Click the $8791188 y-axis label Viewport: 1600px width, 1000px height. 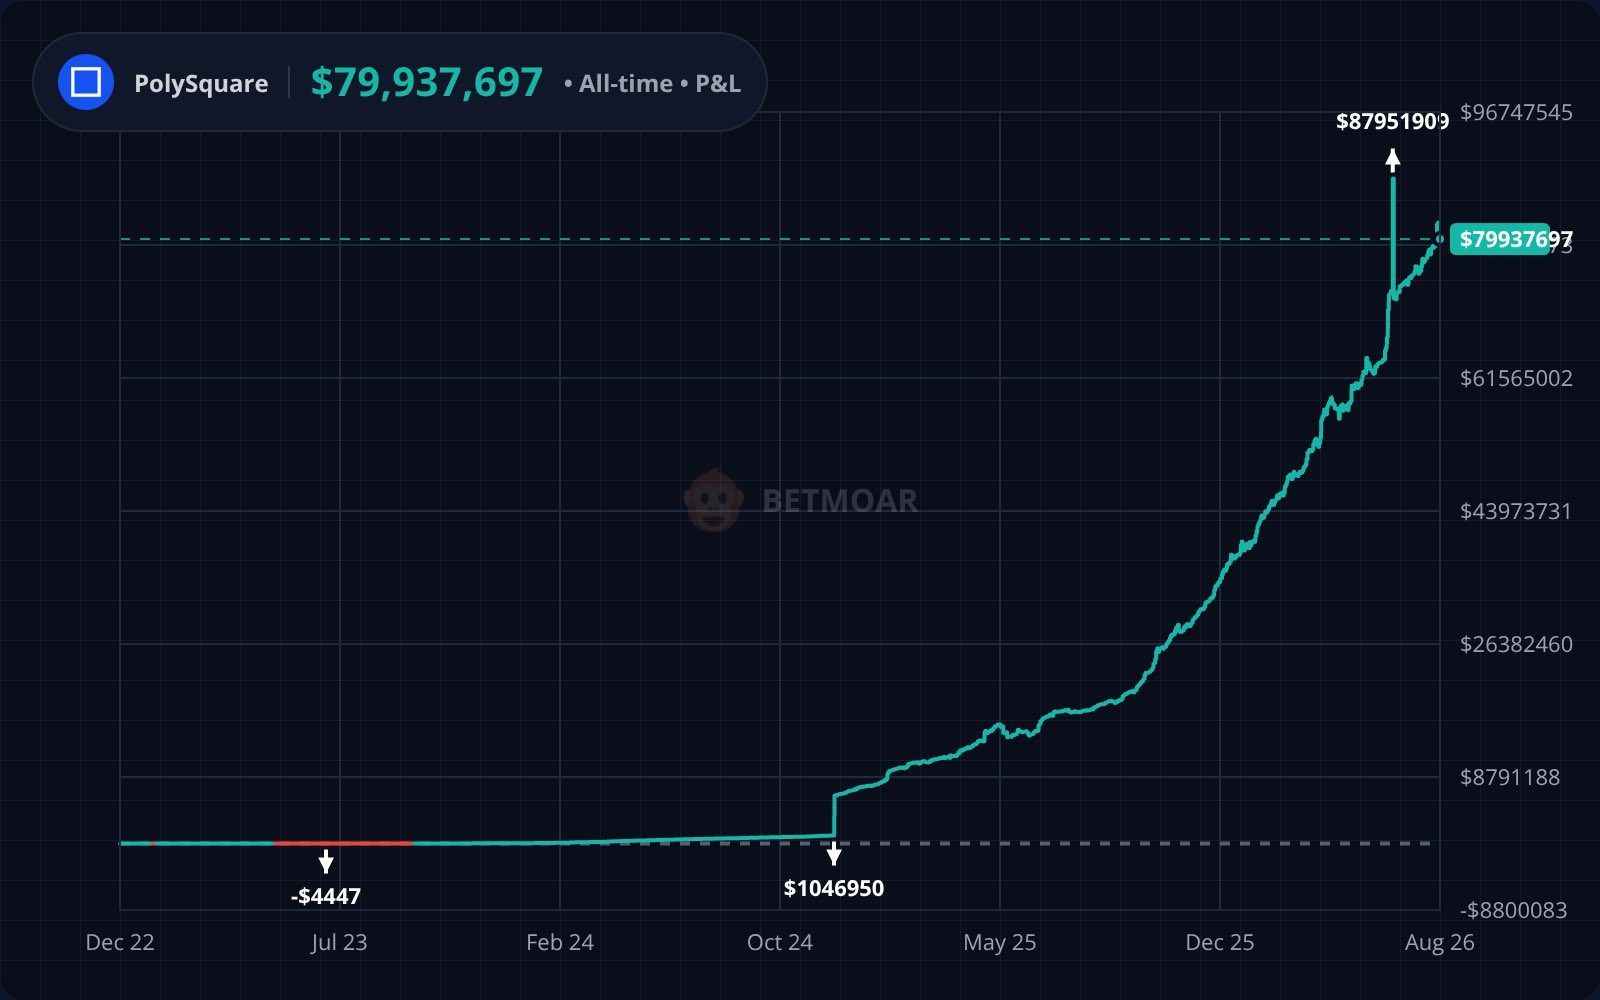[x=1510, y=777]
